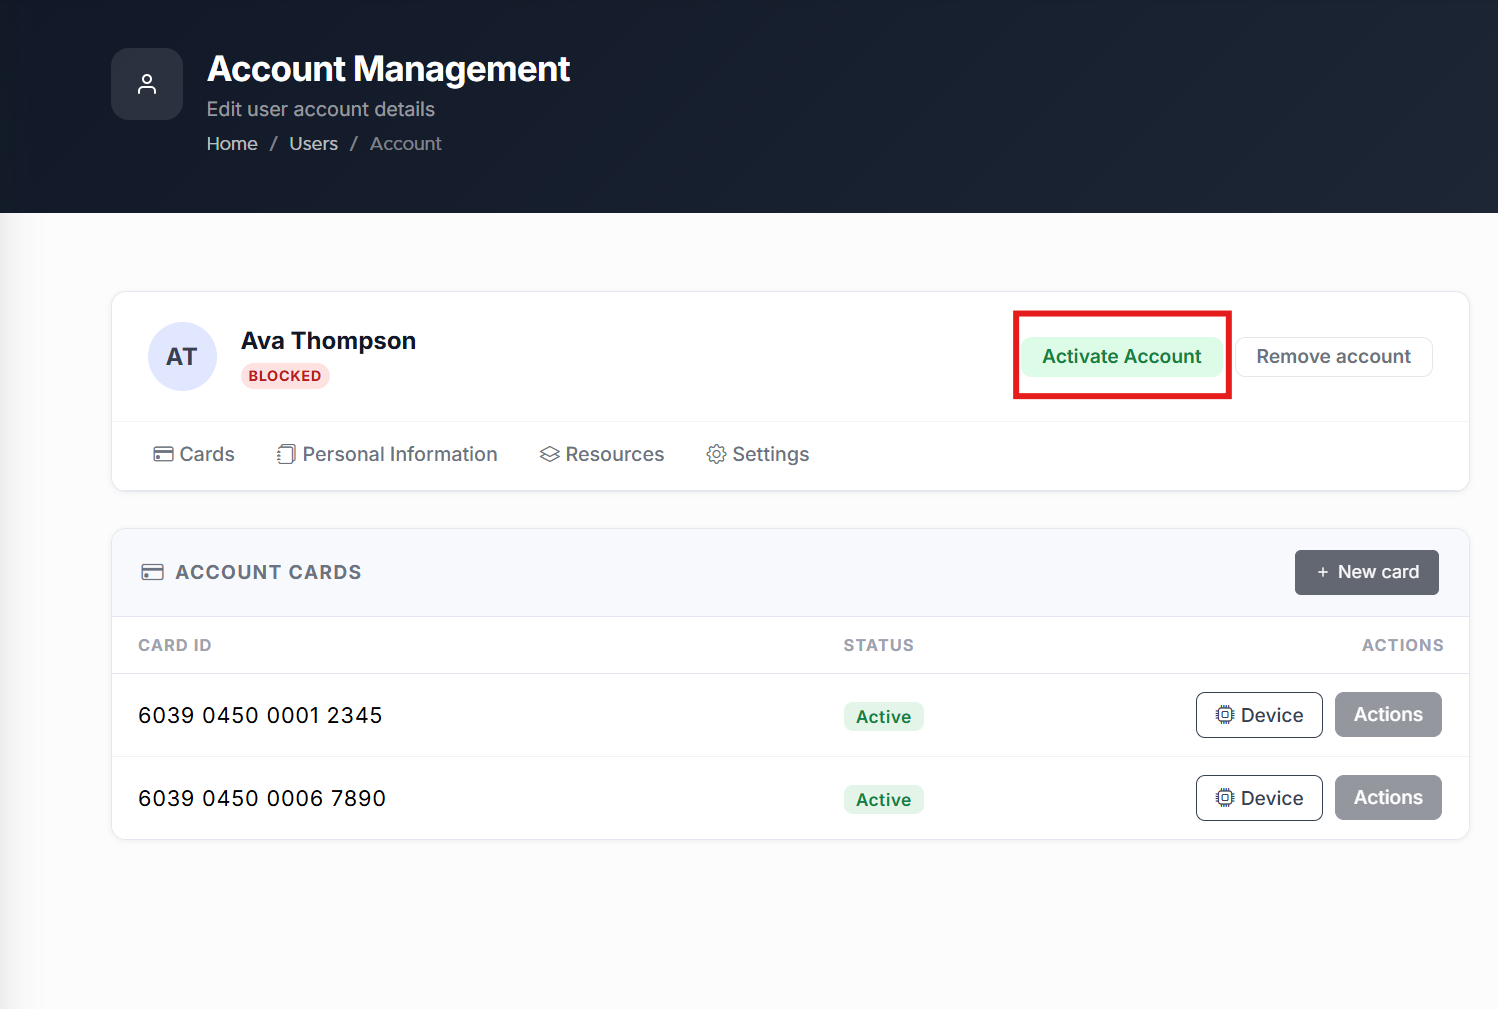The image size is (1498, 1009).
Task: Open the Resources tab
Action: [602, 454]
